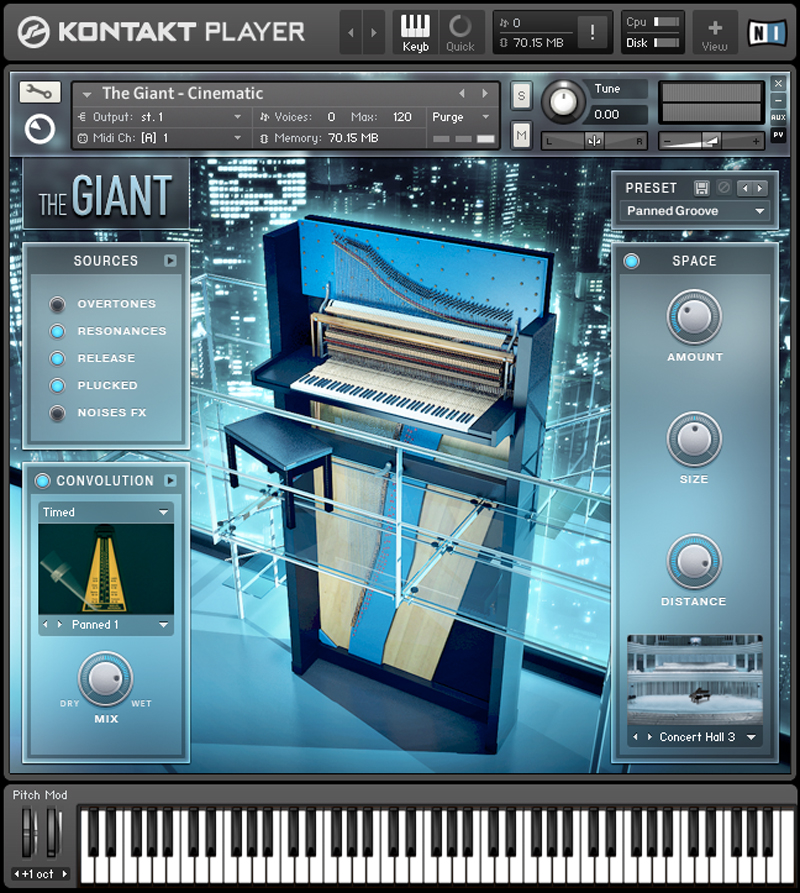The height and width of the screenshot is (893, 800).
Task: Toggle the Space reverb power button
Action: [x=631, y=261]
